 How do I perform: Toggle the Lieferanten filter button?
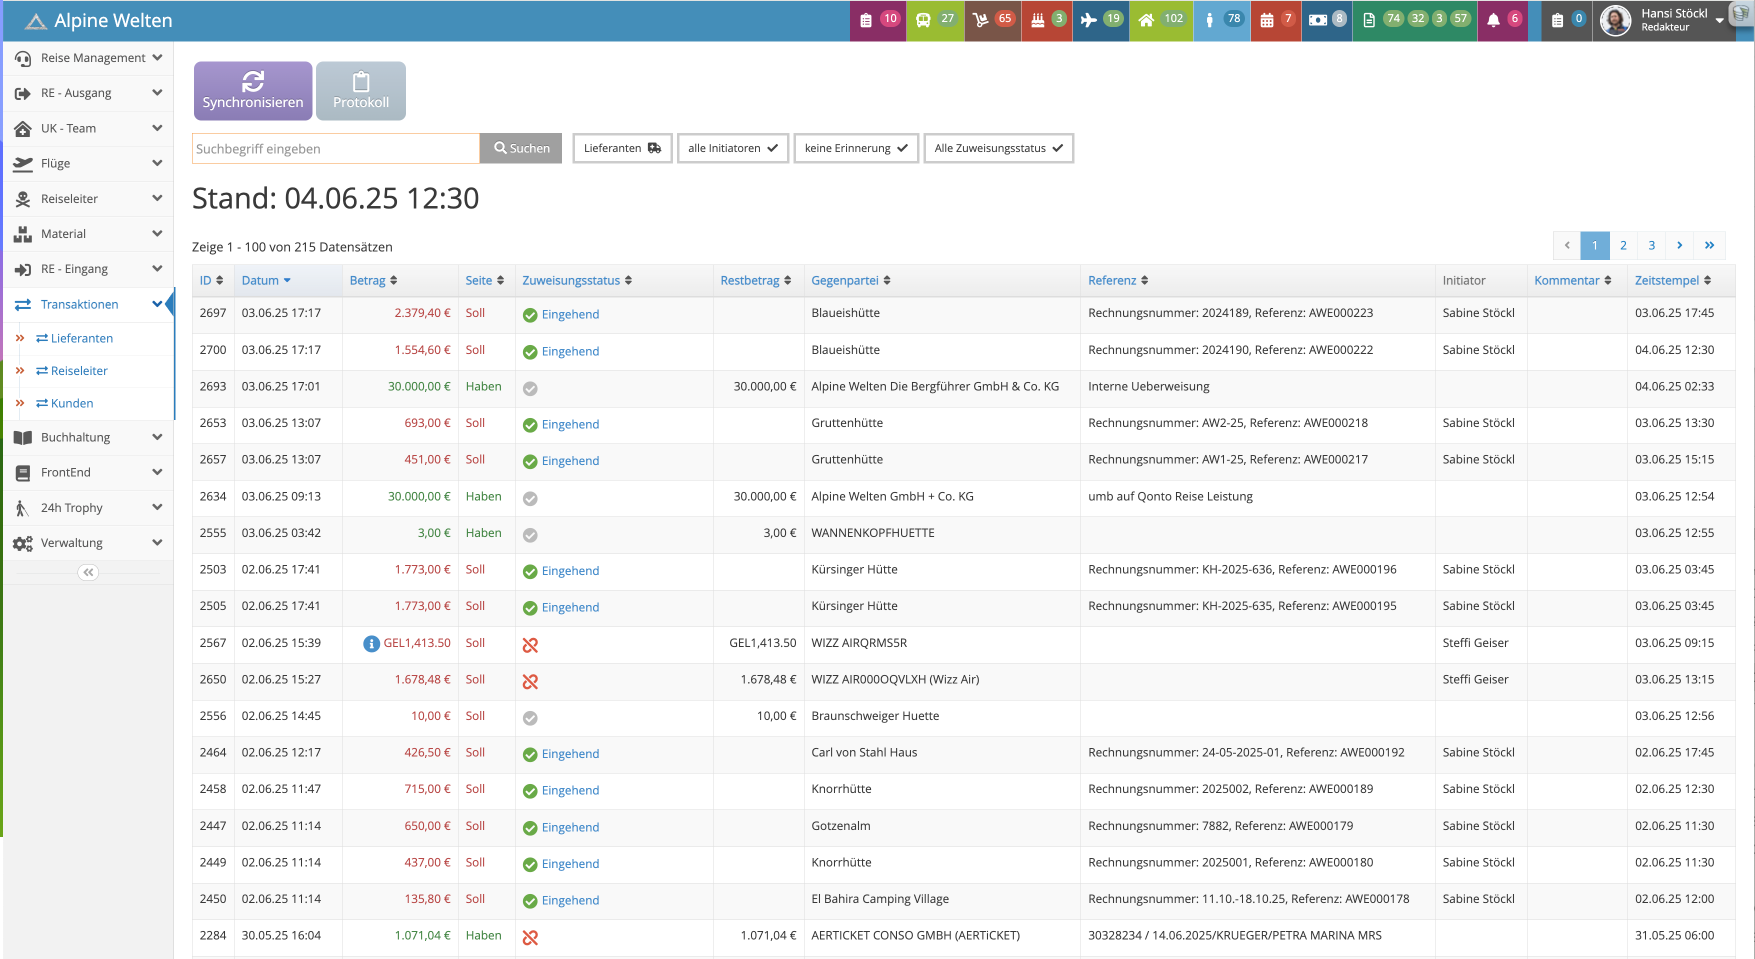pyautogui.click(x=622, y=148)
